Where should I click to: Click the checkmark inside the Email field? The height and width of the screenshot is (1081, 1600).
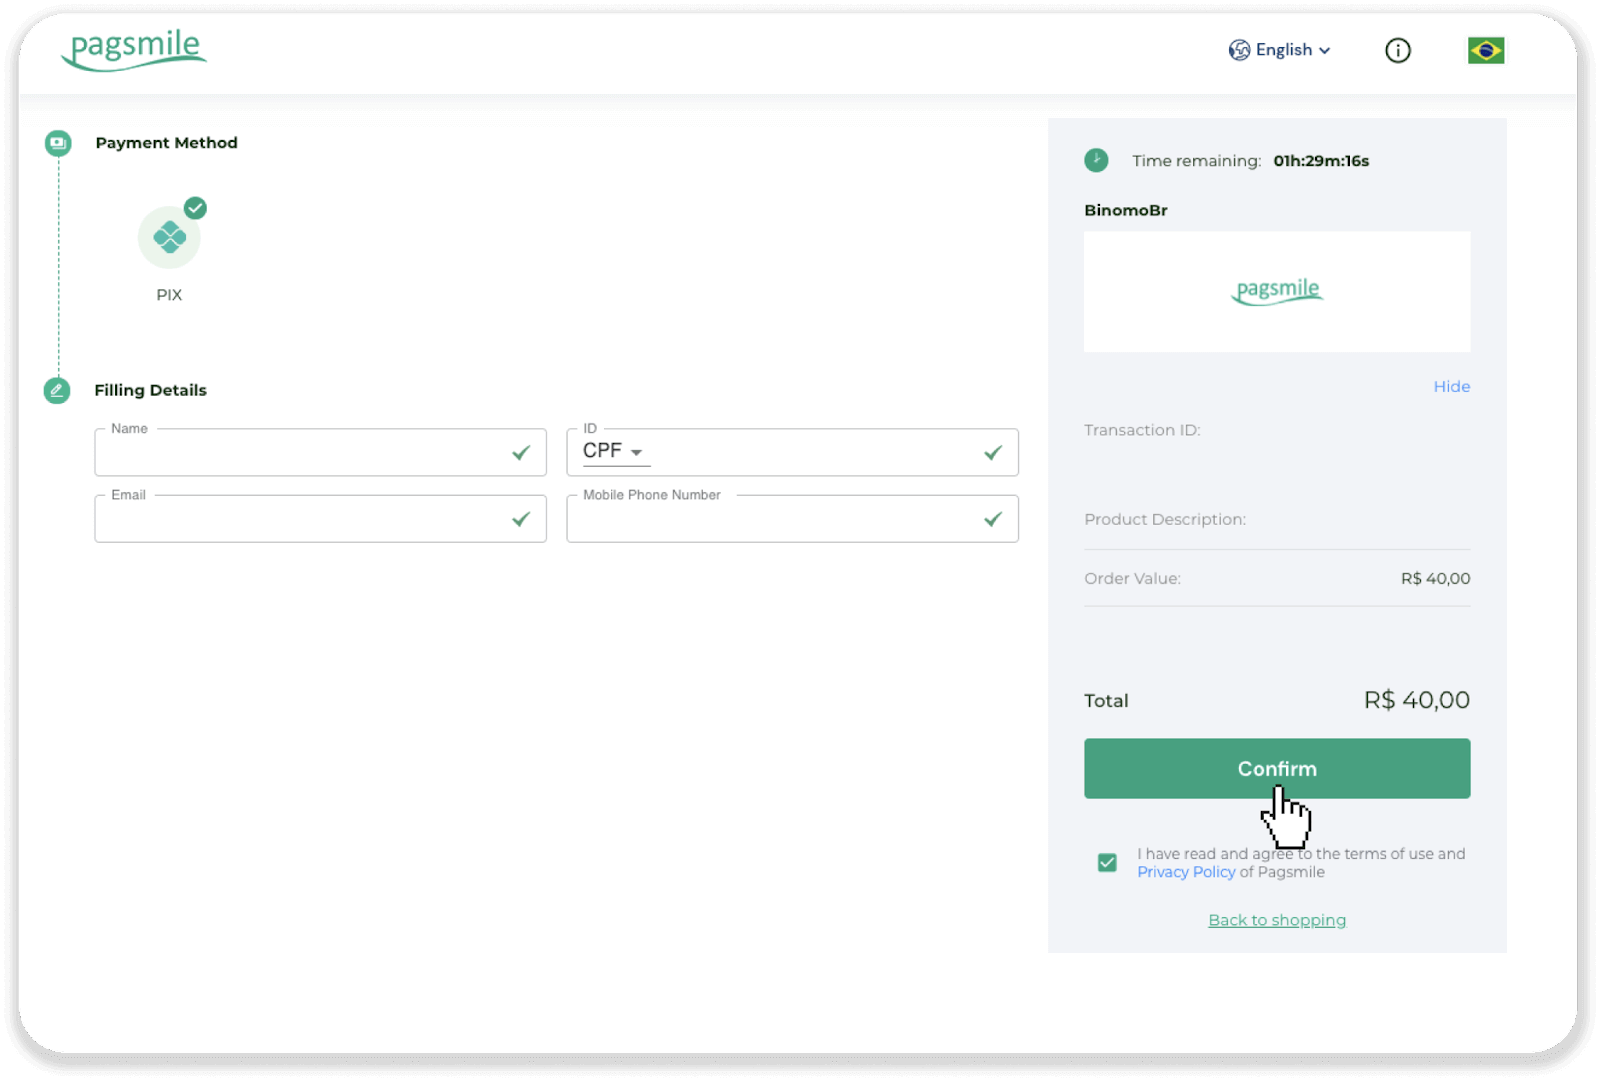pyautogui.click(x=521, y=519)
